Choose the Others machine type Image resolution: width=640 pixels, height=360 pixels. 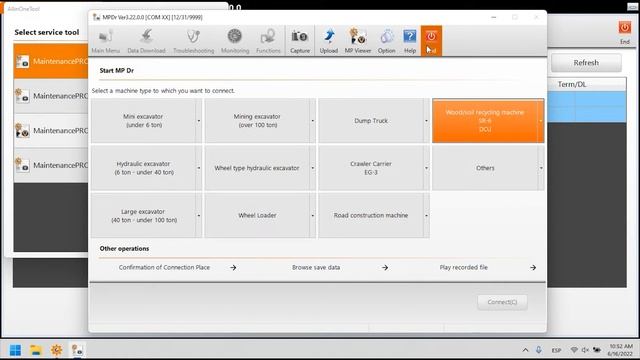point(485,168)
